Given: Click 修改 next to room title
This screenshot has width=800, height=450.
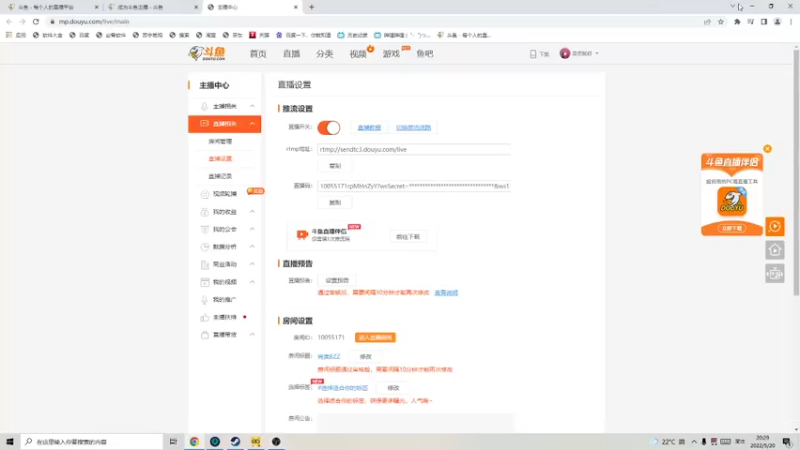Looking at the screenshot, I should point(365,357).
